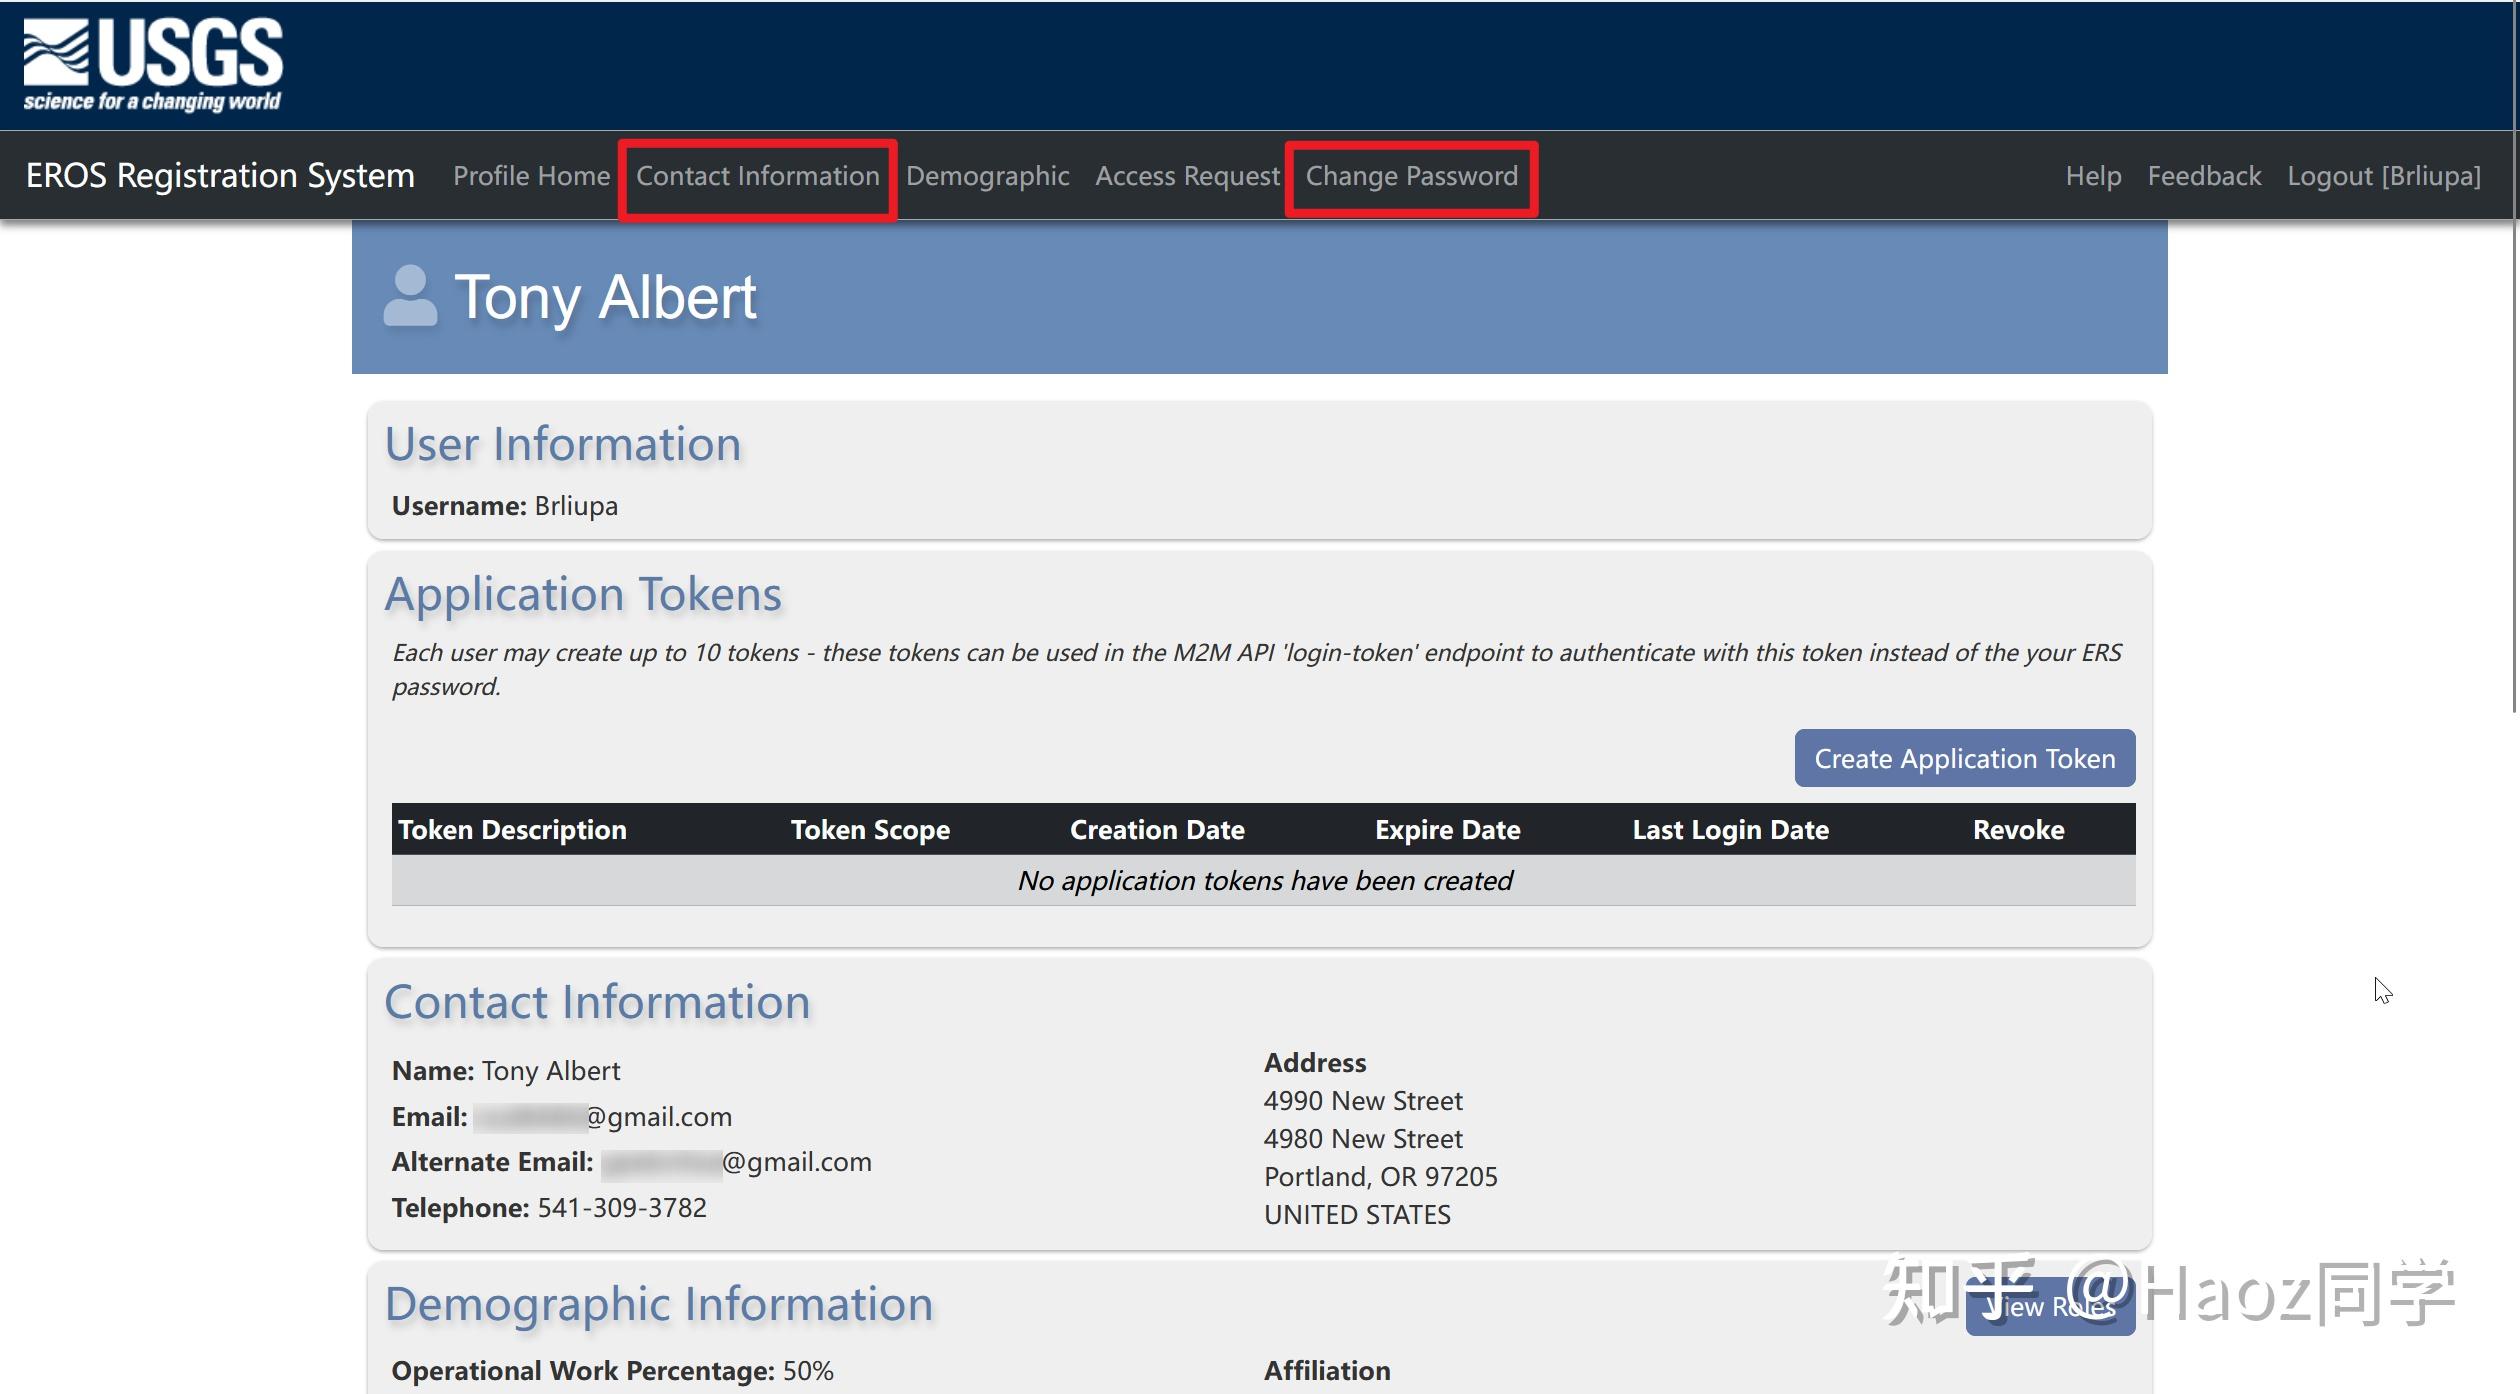The height and width of the screenshot is (1394, 2520).
Task: Click the user avatar icon beside Tony Albert
Action: pos(410,295)
